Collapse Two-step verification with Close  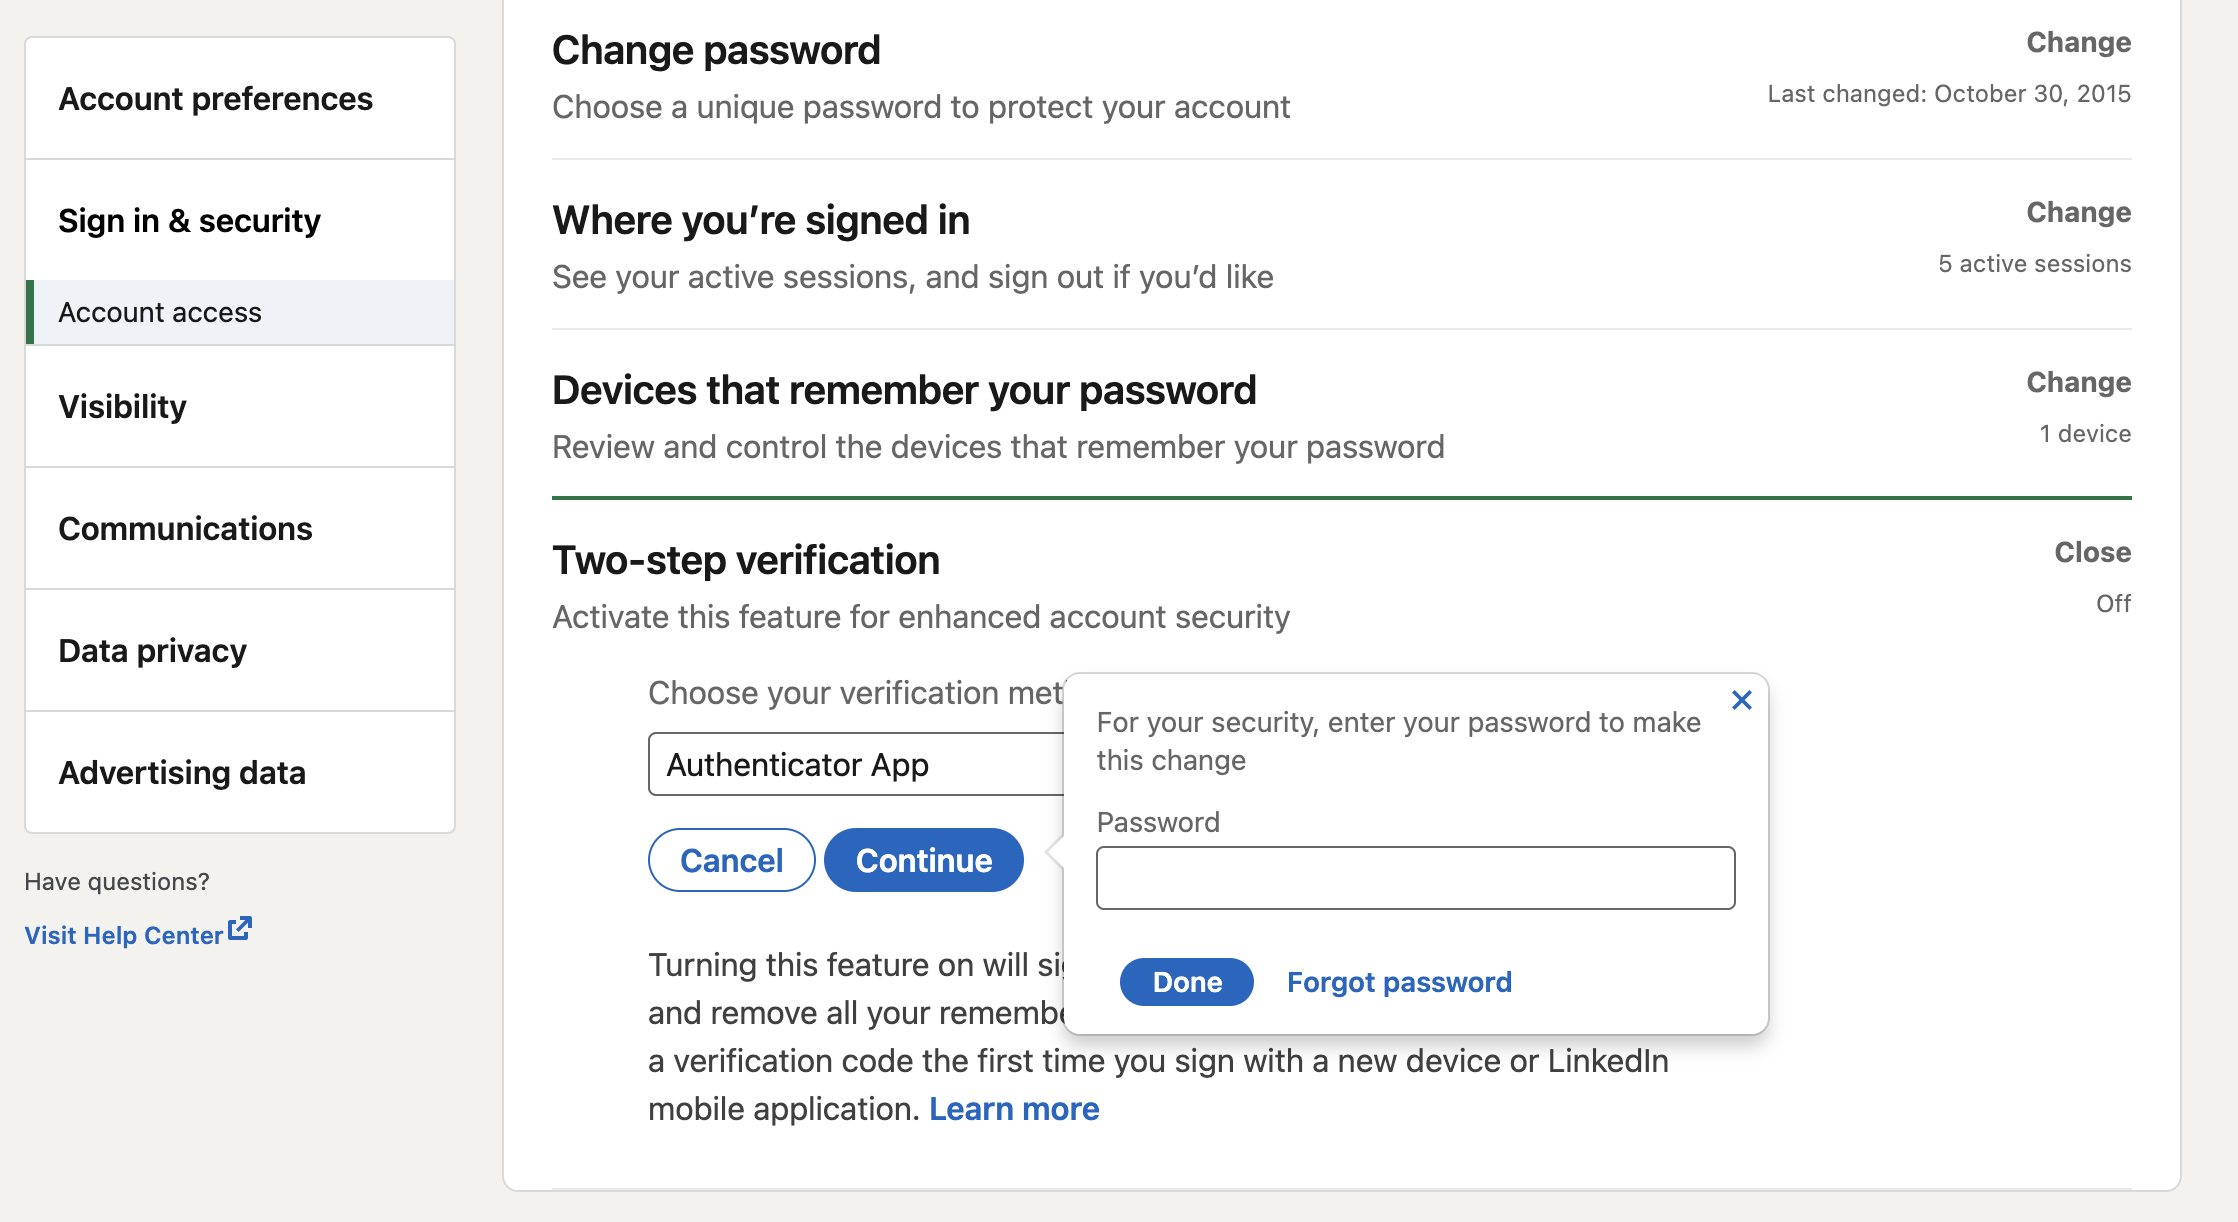pyautogui.click(x=2092, y=552)
